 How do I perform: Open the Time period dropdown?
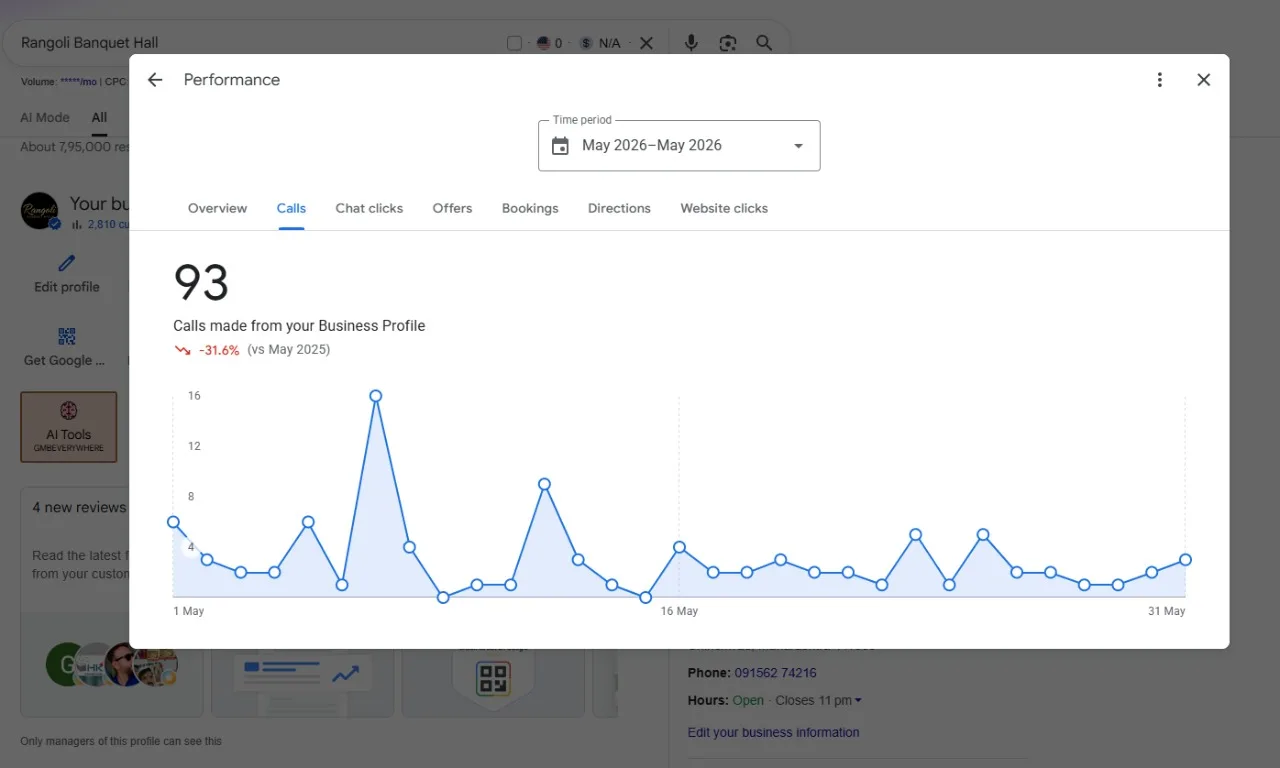[679, 146]
